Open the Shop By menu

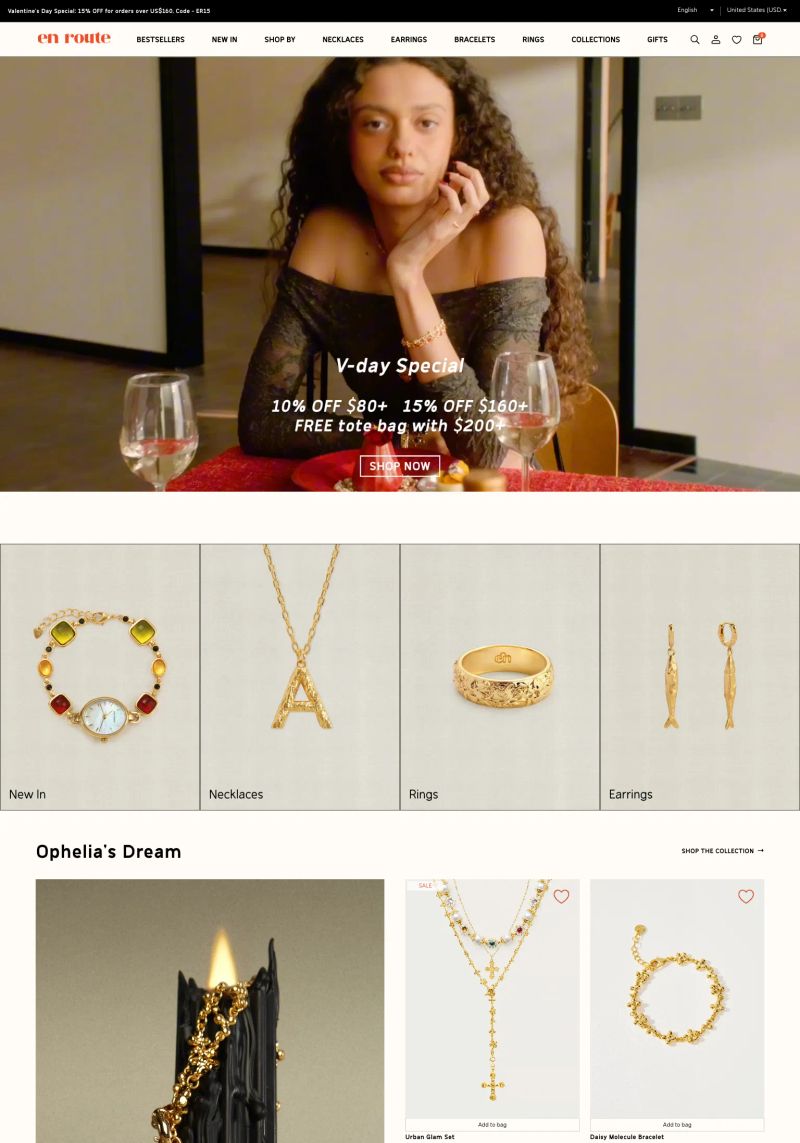tap(279, 39)
